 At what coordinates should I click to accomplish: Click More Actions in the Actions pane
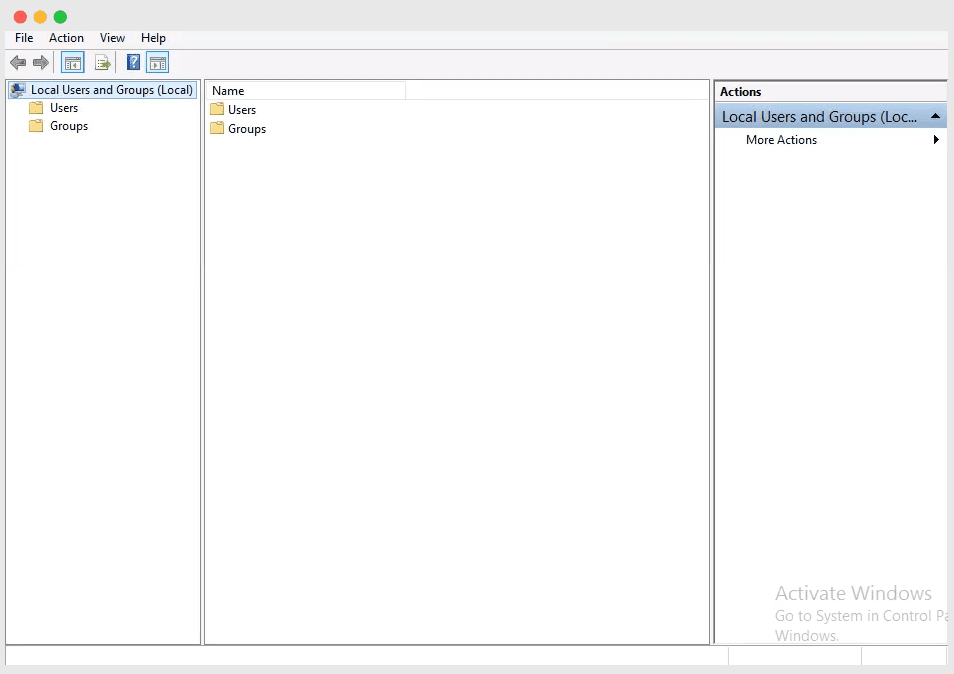(x=781, y=140)
